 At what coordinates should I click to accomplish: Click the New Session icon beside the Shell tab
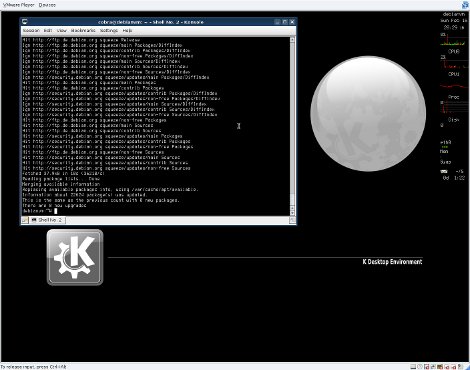(x=25, y=220)
